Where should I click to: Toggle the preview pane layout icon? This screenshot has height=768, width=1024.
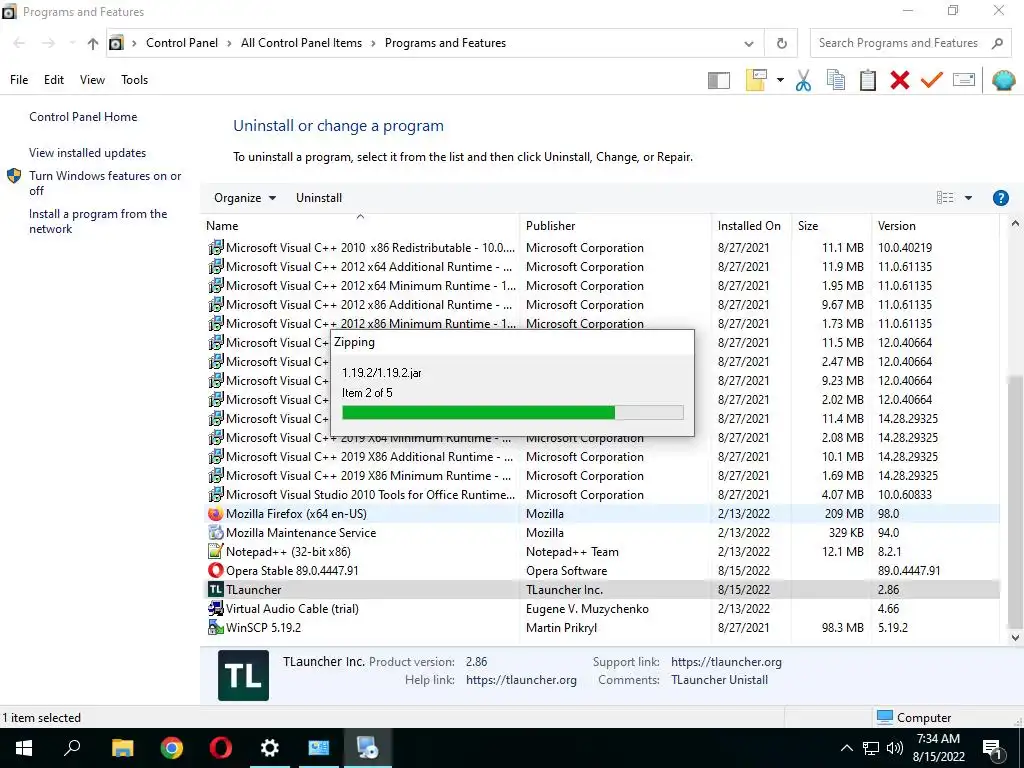(x=718, y=80)
